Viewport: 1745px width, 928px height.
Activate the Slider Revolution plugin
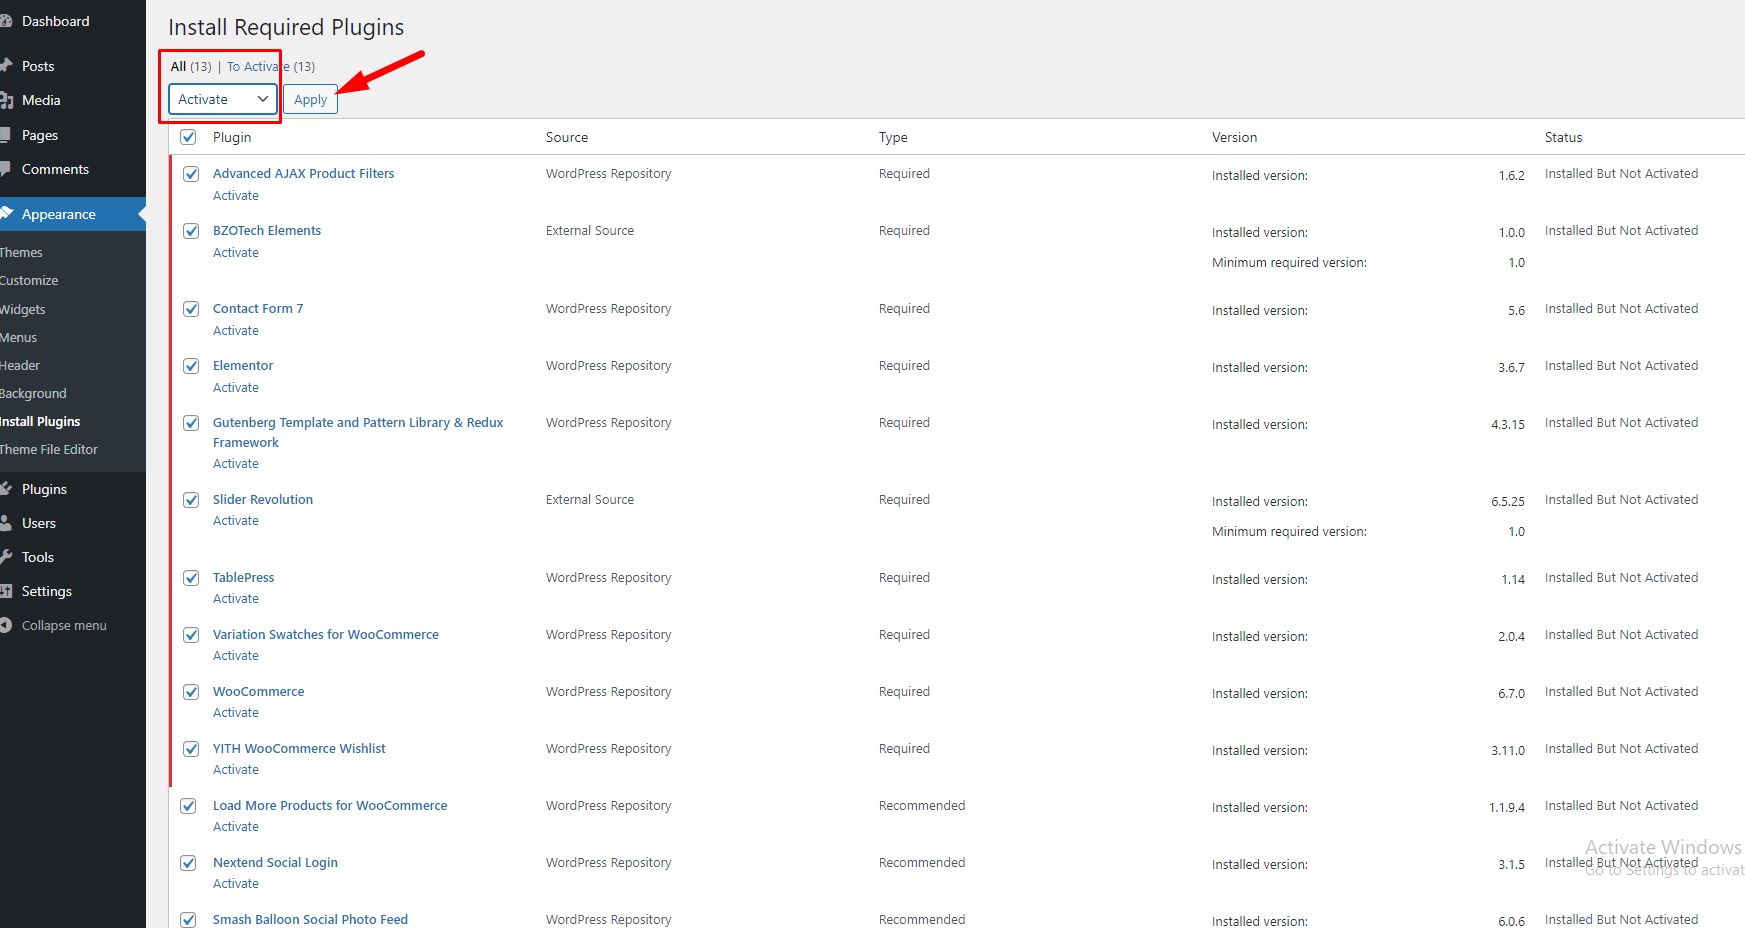[x=236, y=521]
